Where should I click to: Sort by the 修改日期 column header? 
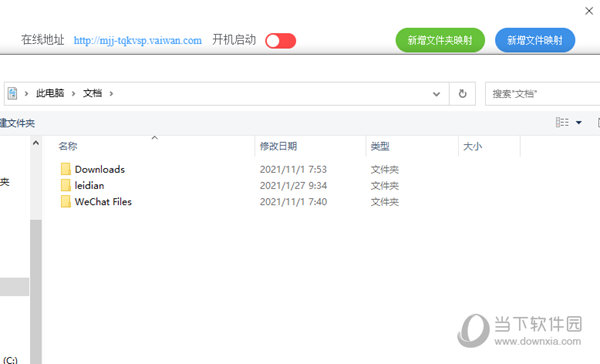tap(278, 146)
